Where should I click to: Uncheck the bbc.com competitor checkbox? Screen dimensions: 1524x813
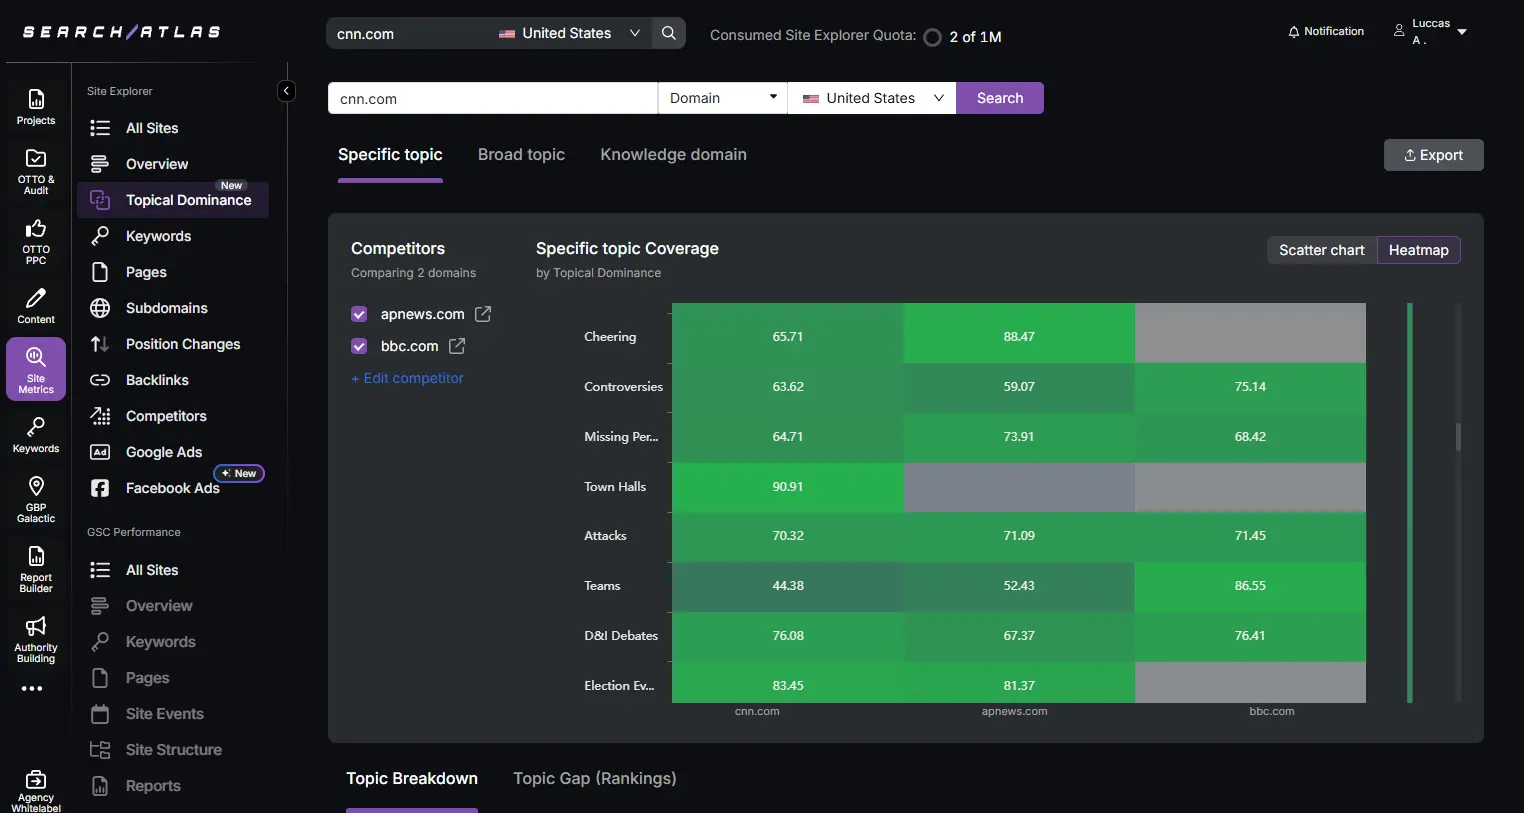tap(359, 346)
